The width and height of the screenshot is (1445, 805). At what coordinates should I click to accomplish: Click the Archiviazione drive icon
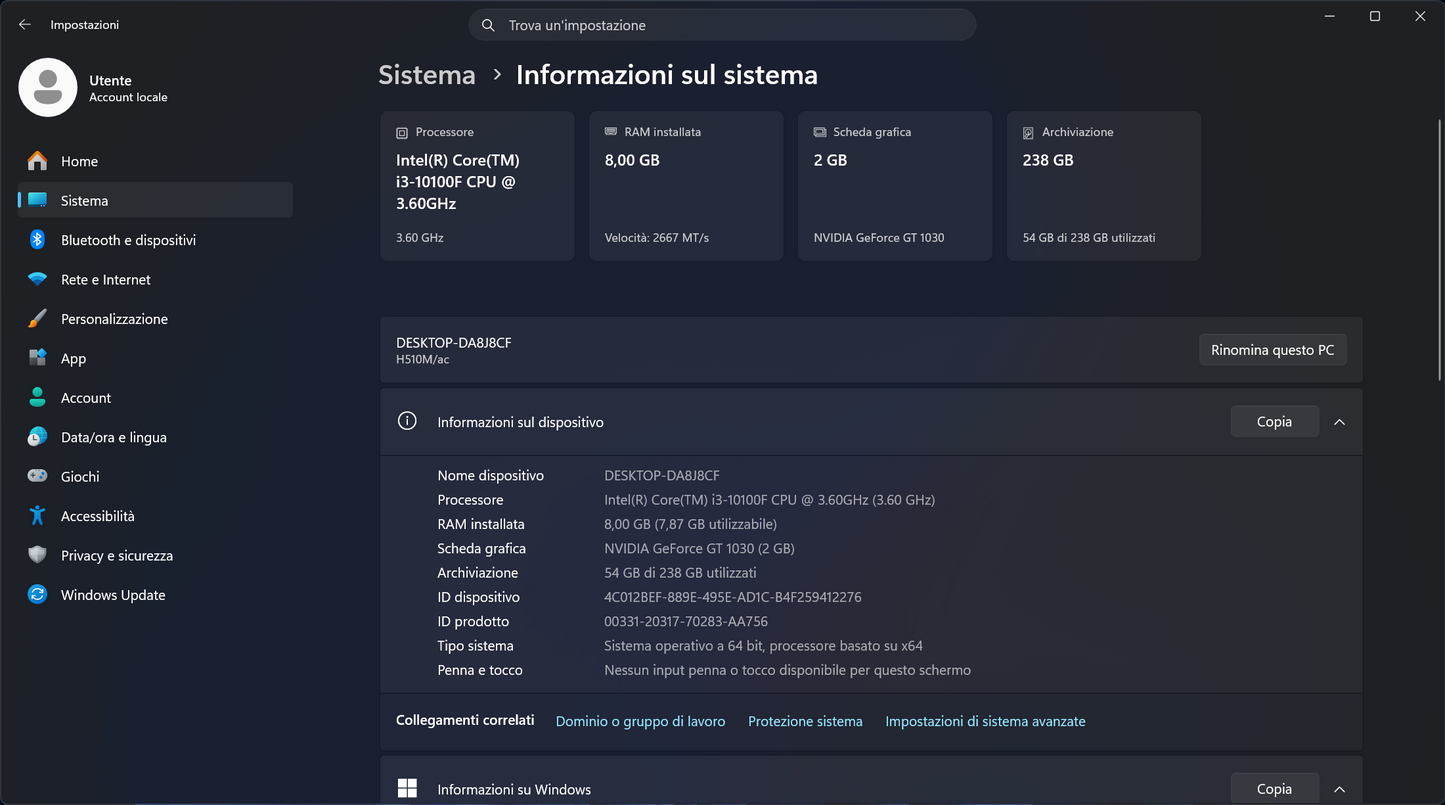click(x=1028, y=132)
